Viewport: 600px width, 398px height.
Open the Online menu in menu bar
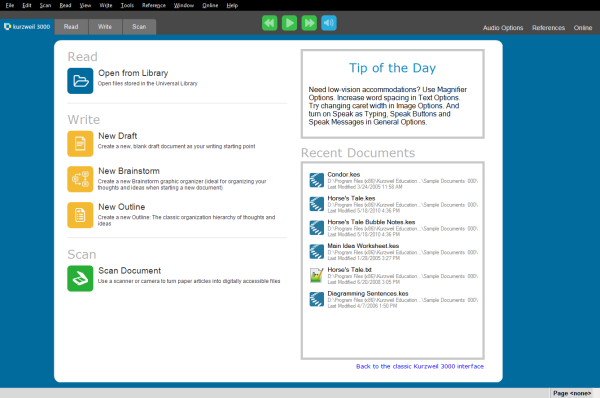click(210, 5)
